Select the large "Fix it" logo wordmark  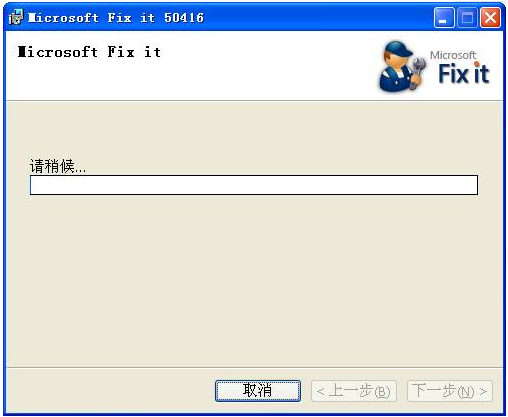pyautogui.click(x=464, y=73)
